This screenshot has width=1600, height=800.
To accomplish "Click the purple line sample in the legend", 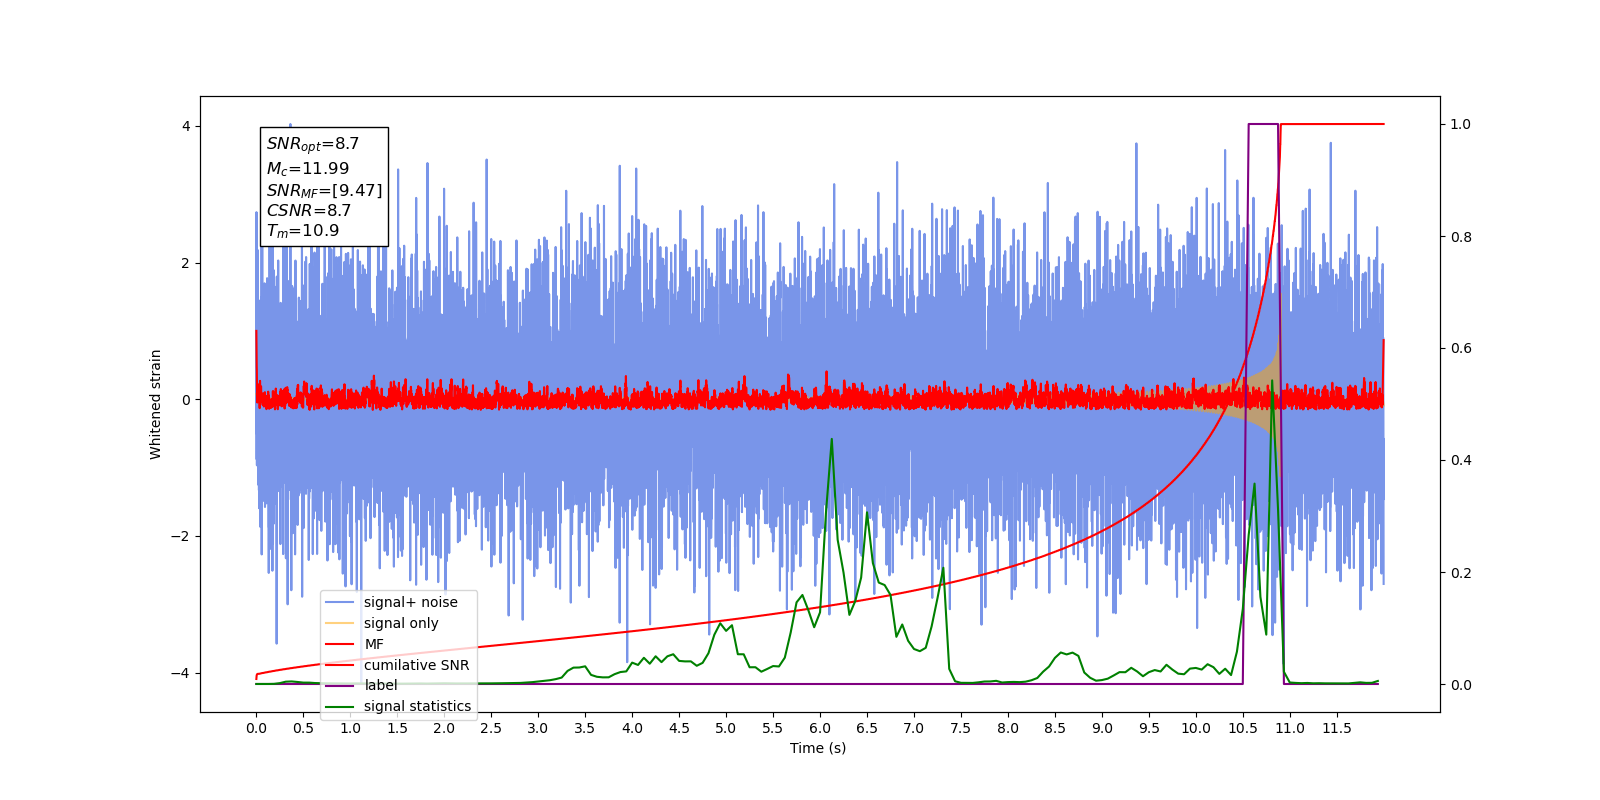I will click(340, 685).
